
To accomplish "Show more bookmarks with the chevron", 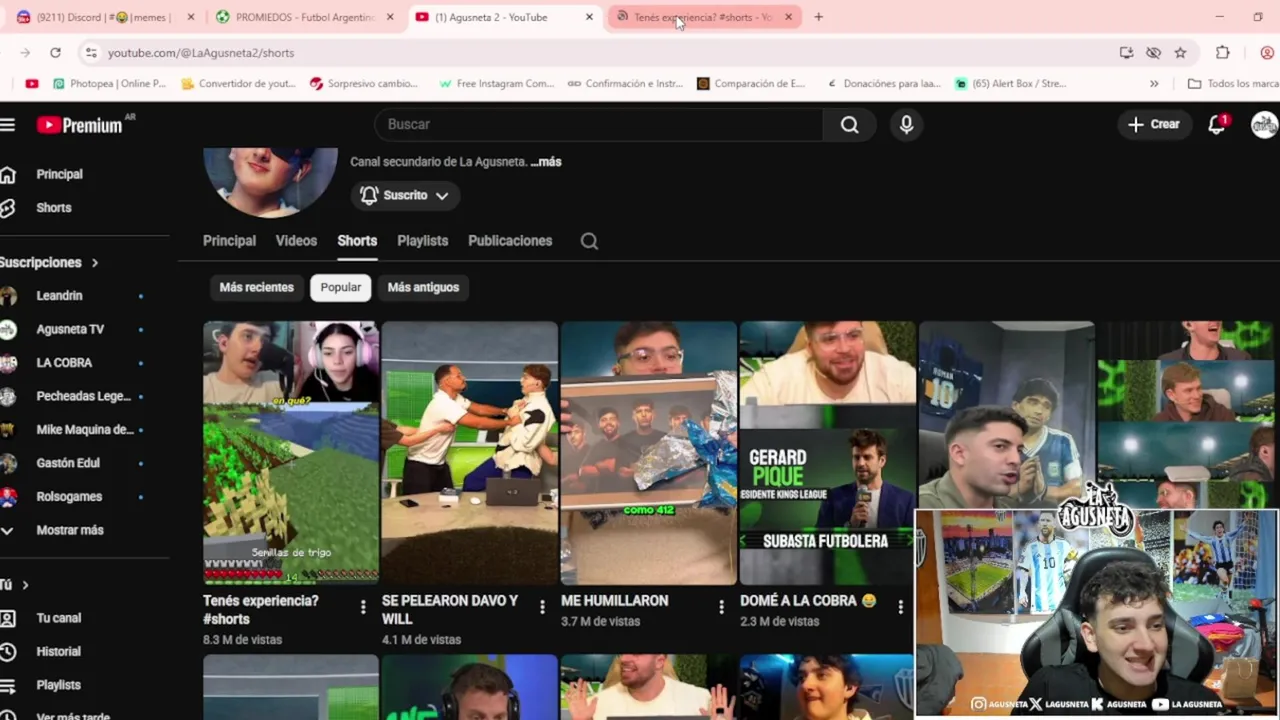I will click(x=1154, y=84).
